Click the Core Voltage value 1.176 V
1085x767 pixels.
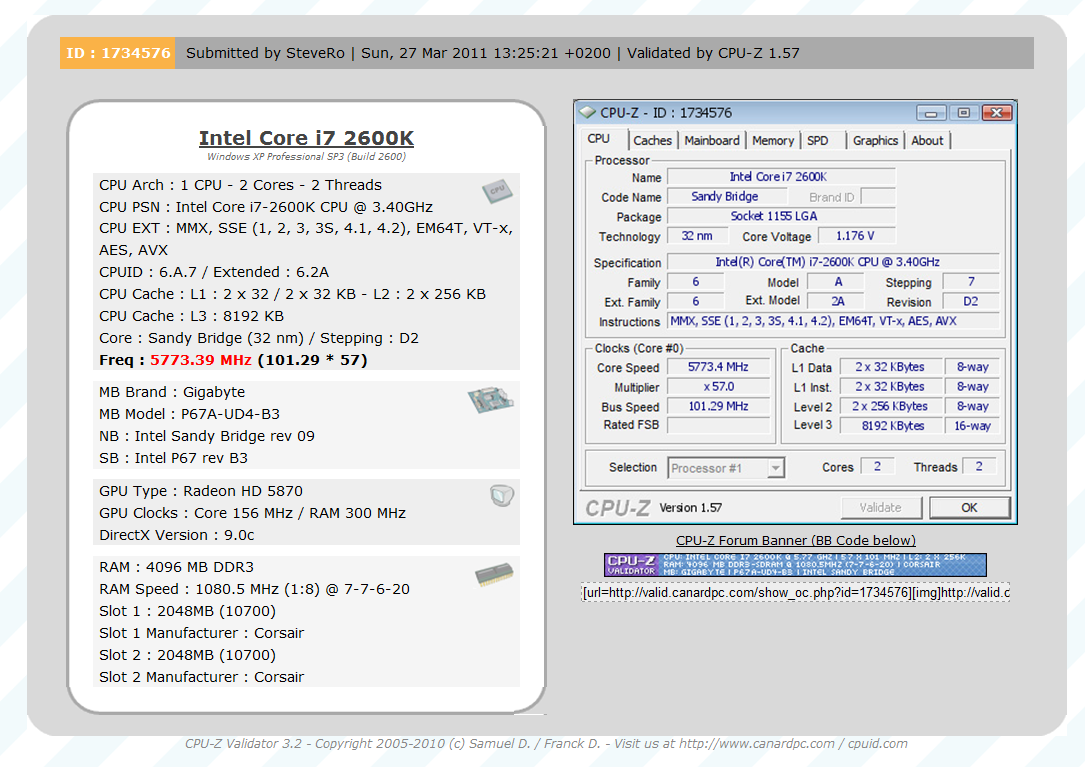coord(857,236)
